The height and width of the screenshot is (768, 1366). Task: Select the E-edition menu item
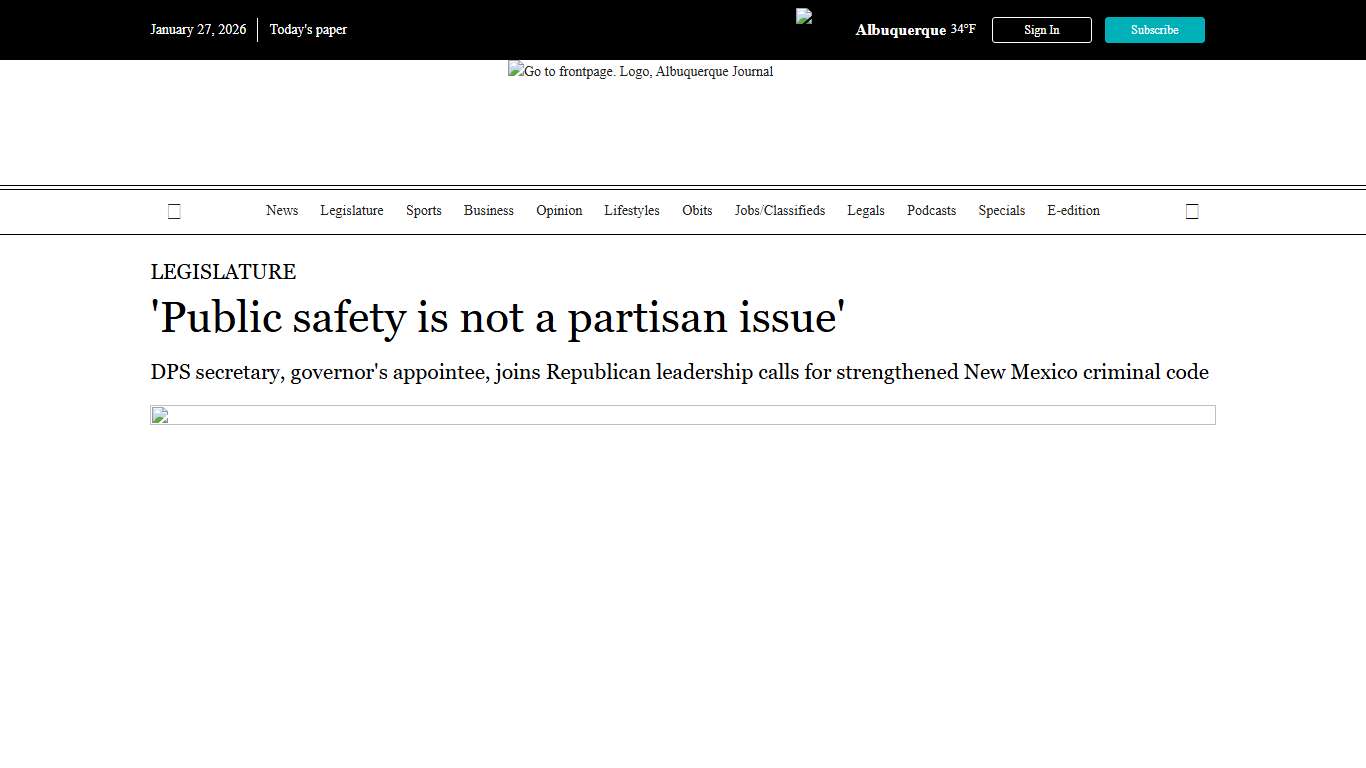tap(1073, 211)
